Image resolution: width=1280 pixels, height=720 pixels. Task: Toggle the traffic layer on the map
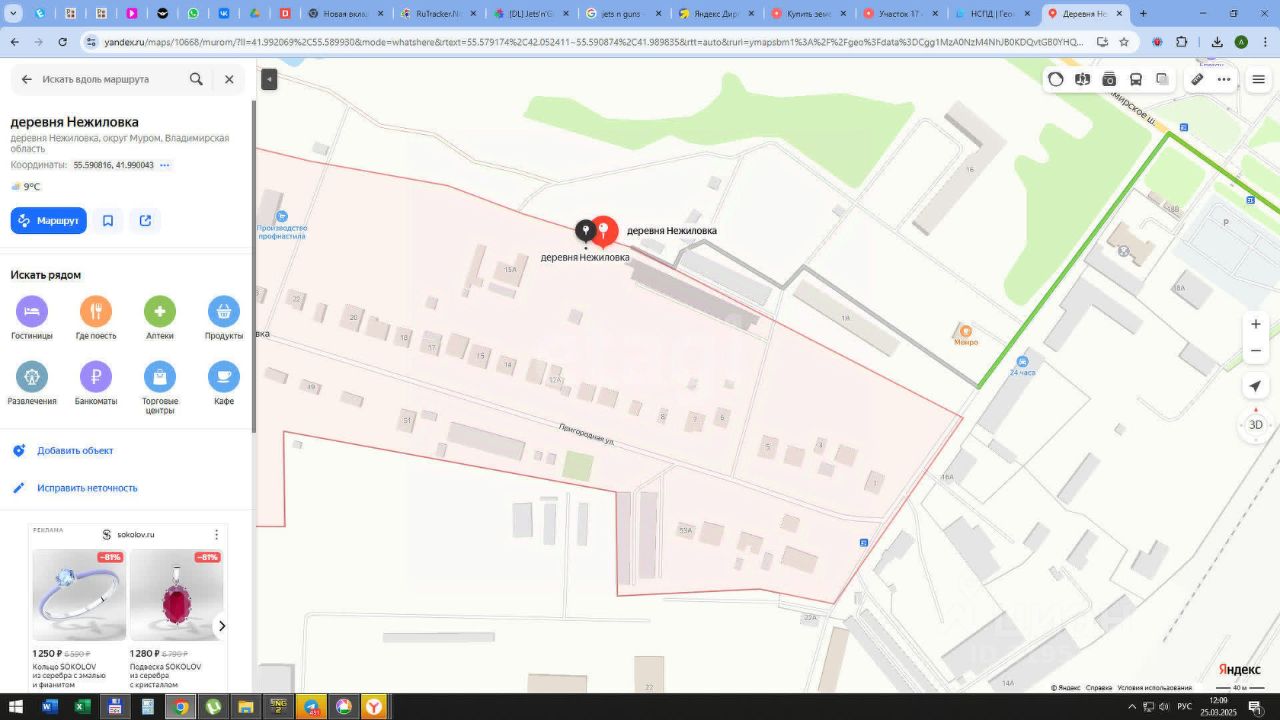(1056, 79)
